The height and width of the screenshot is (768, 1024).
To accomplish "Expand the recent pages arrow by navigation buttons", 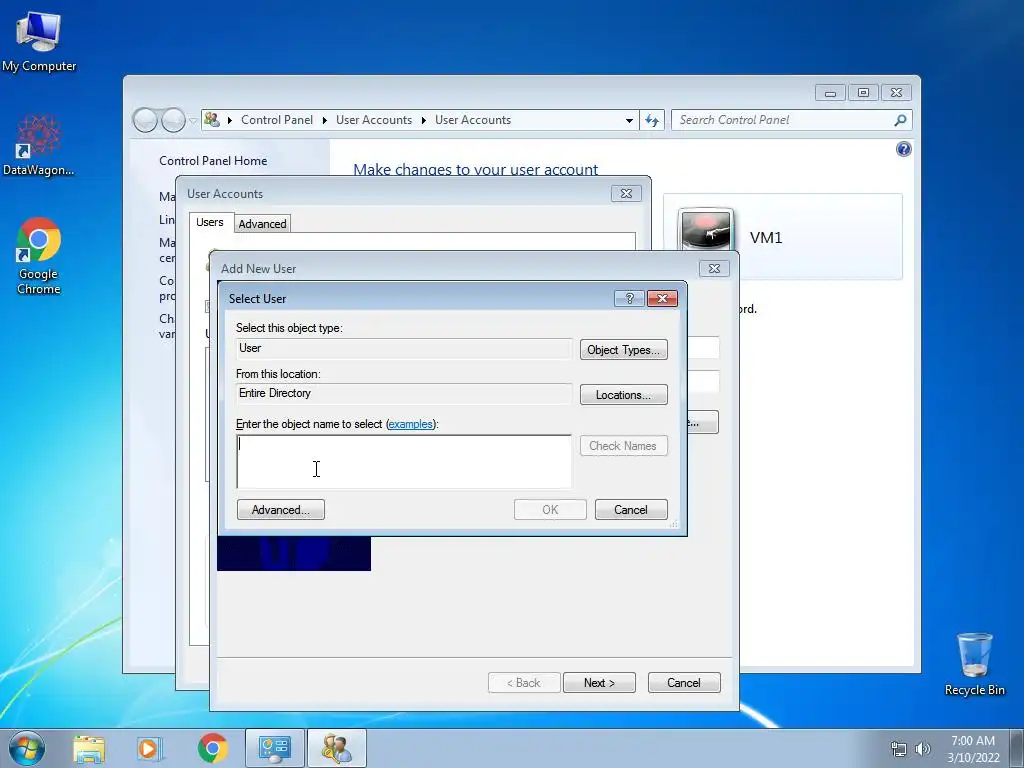I will (193, 121).
